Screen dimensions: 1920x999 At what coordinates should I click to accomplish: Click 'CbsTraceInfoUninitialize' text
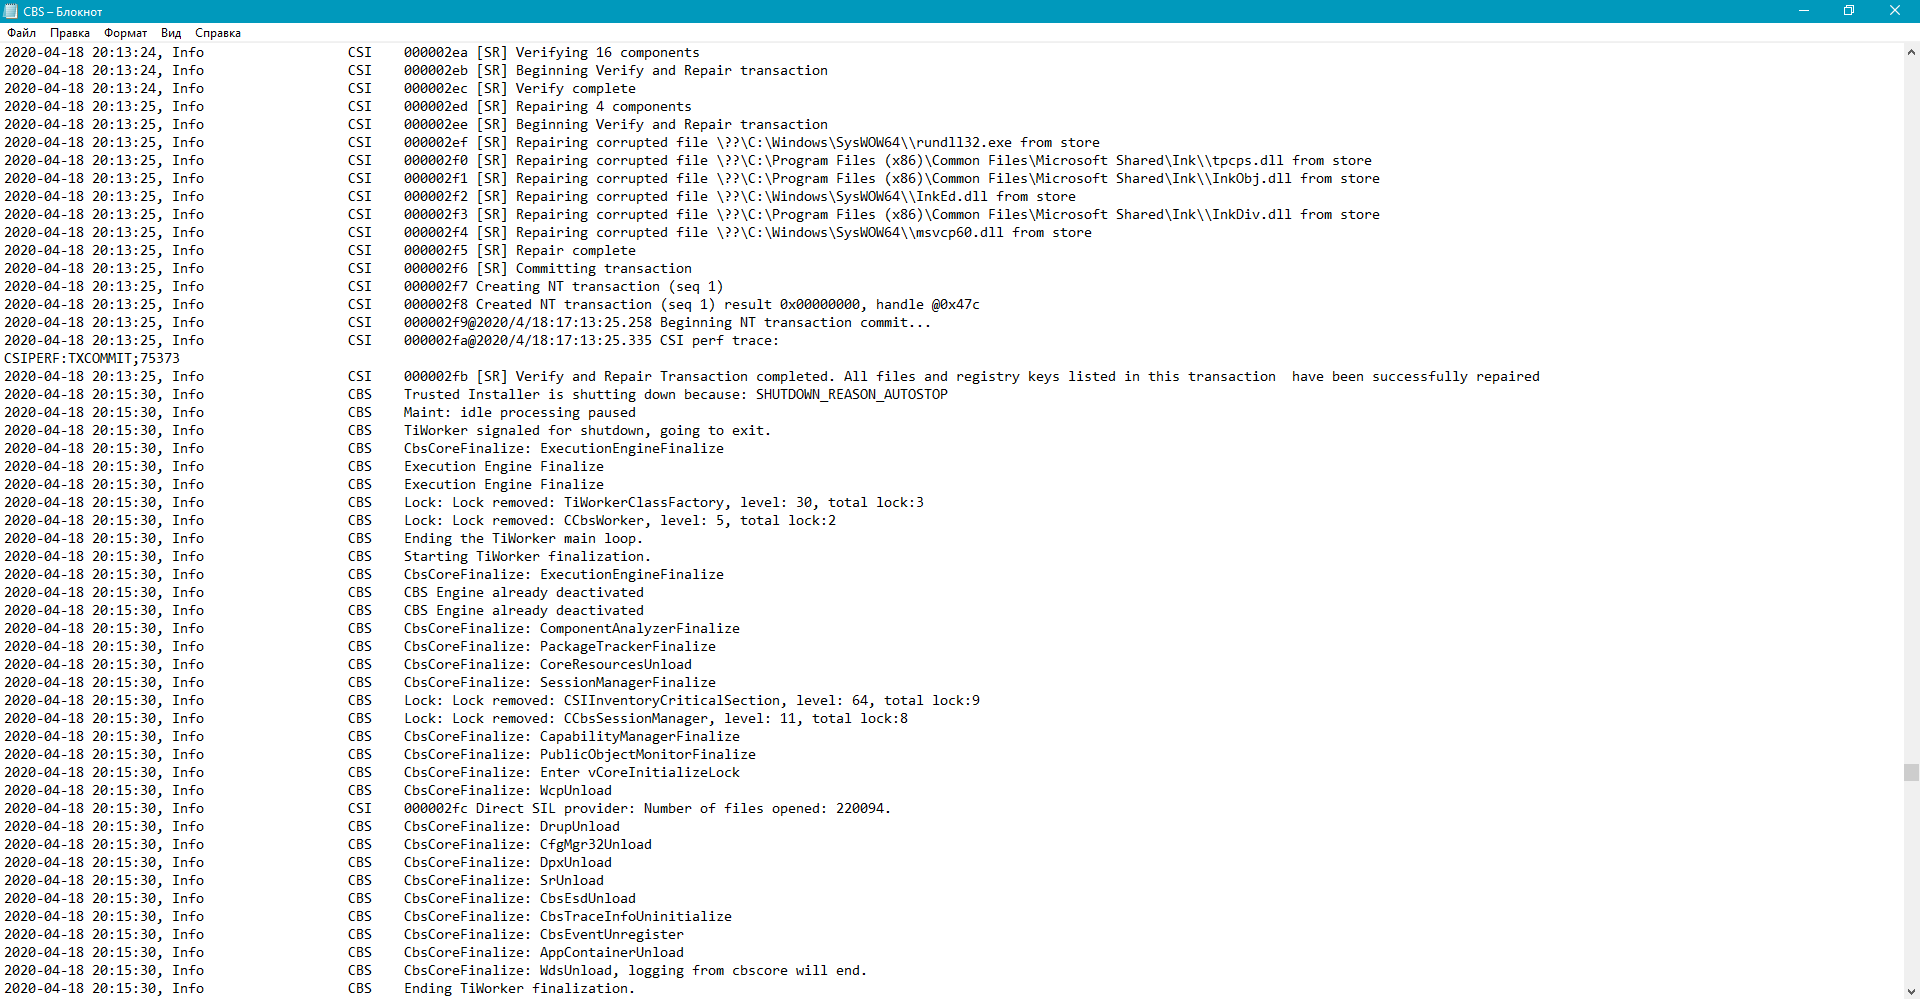point(635,917)
